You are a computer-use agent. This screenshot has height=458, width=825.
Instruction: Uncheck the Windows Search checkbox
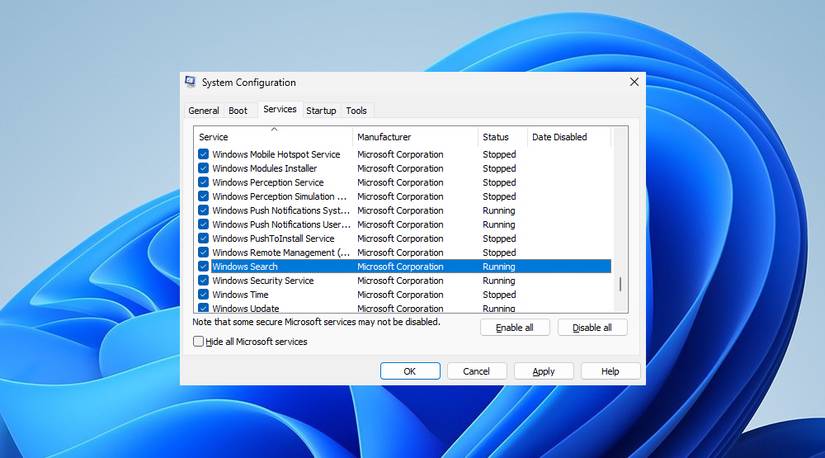click(x=204, y=266)
